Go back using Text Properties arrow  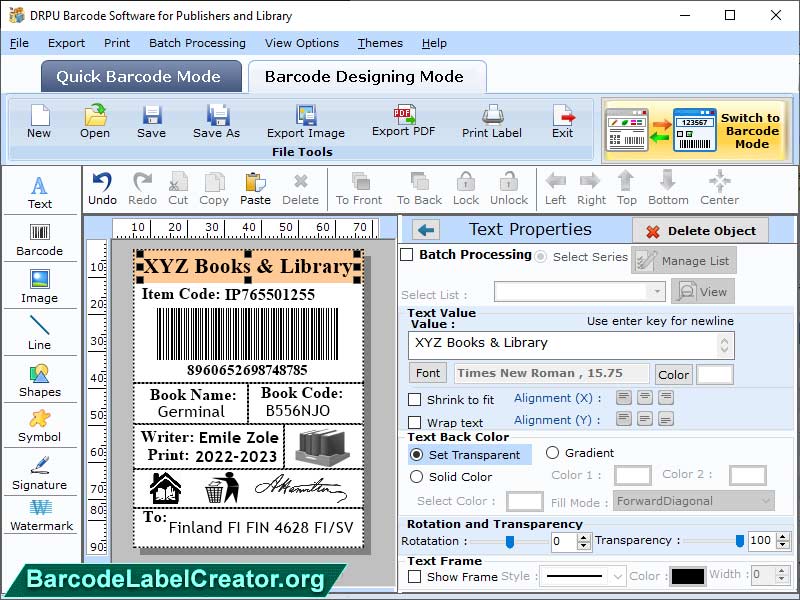point(426,230)
